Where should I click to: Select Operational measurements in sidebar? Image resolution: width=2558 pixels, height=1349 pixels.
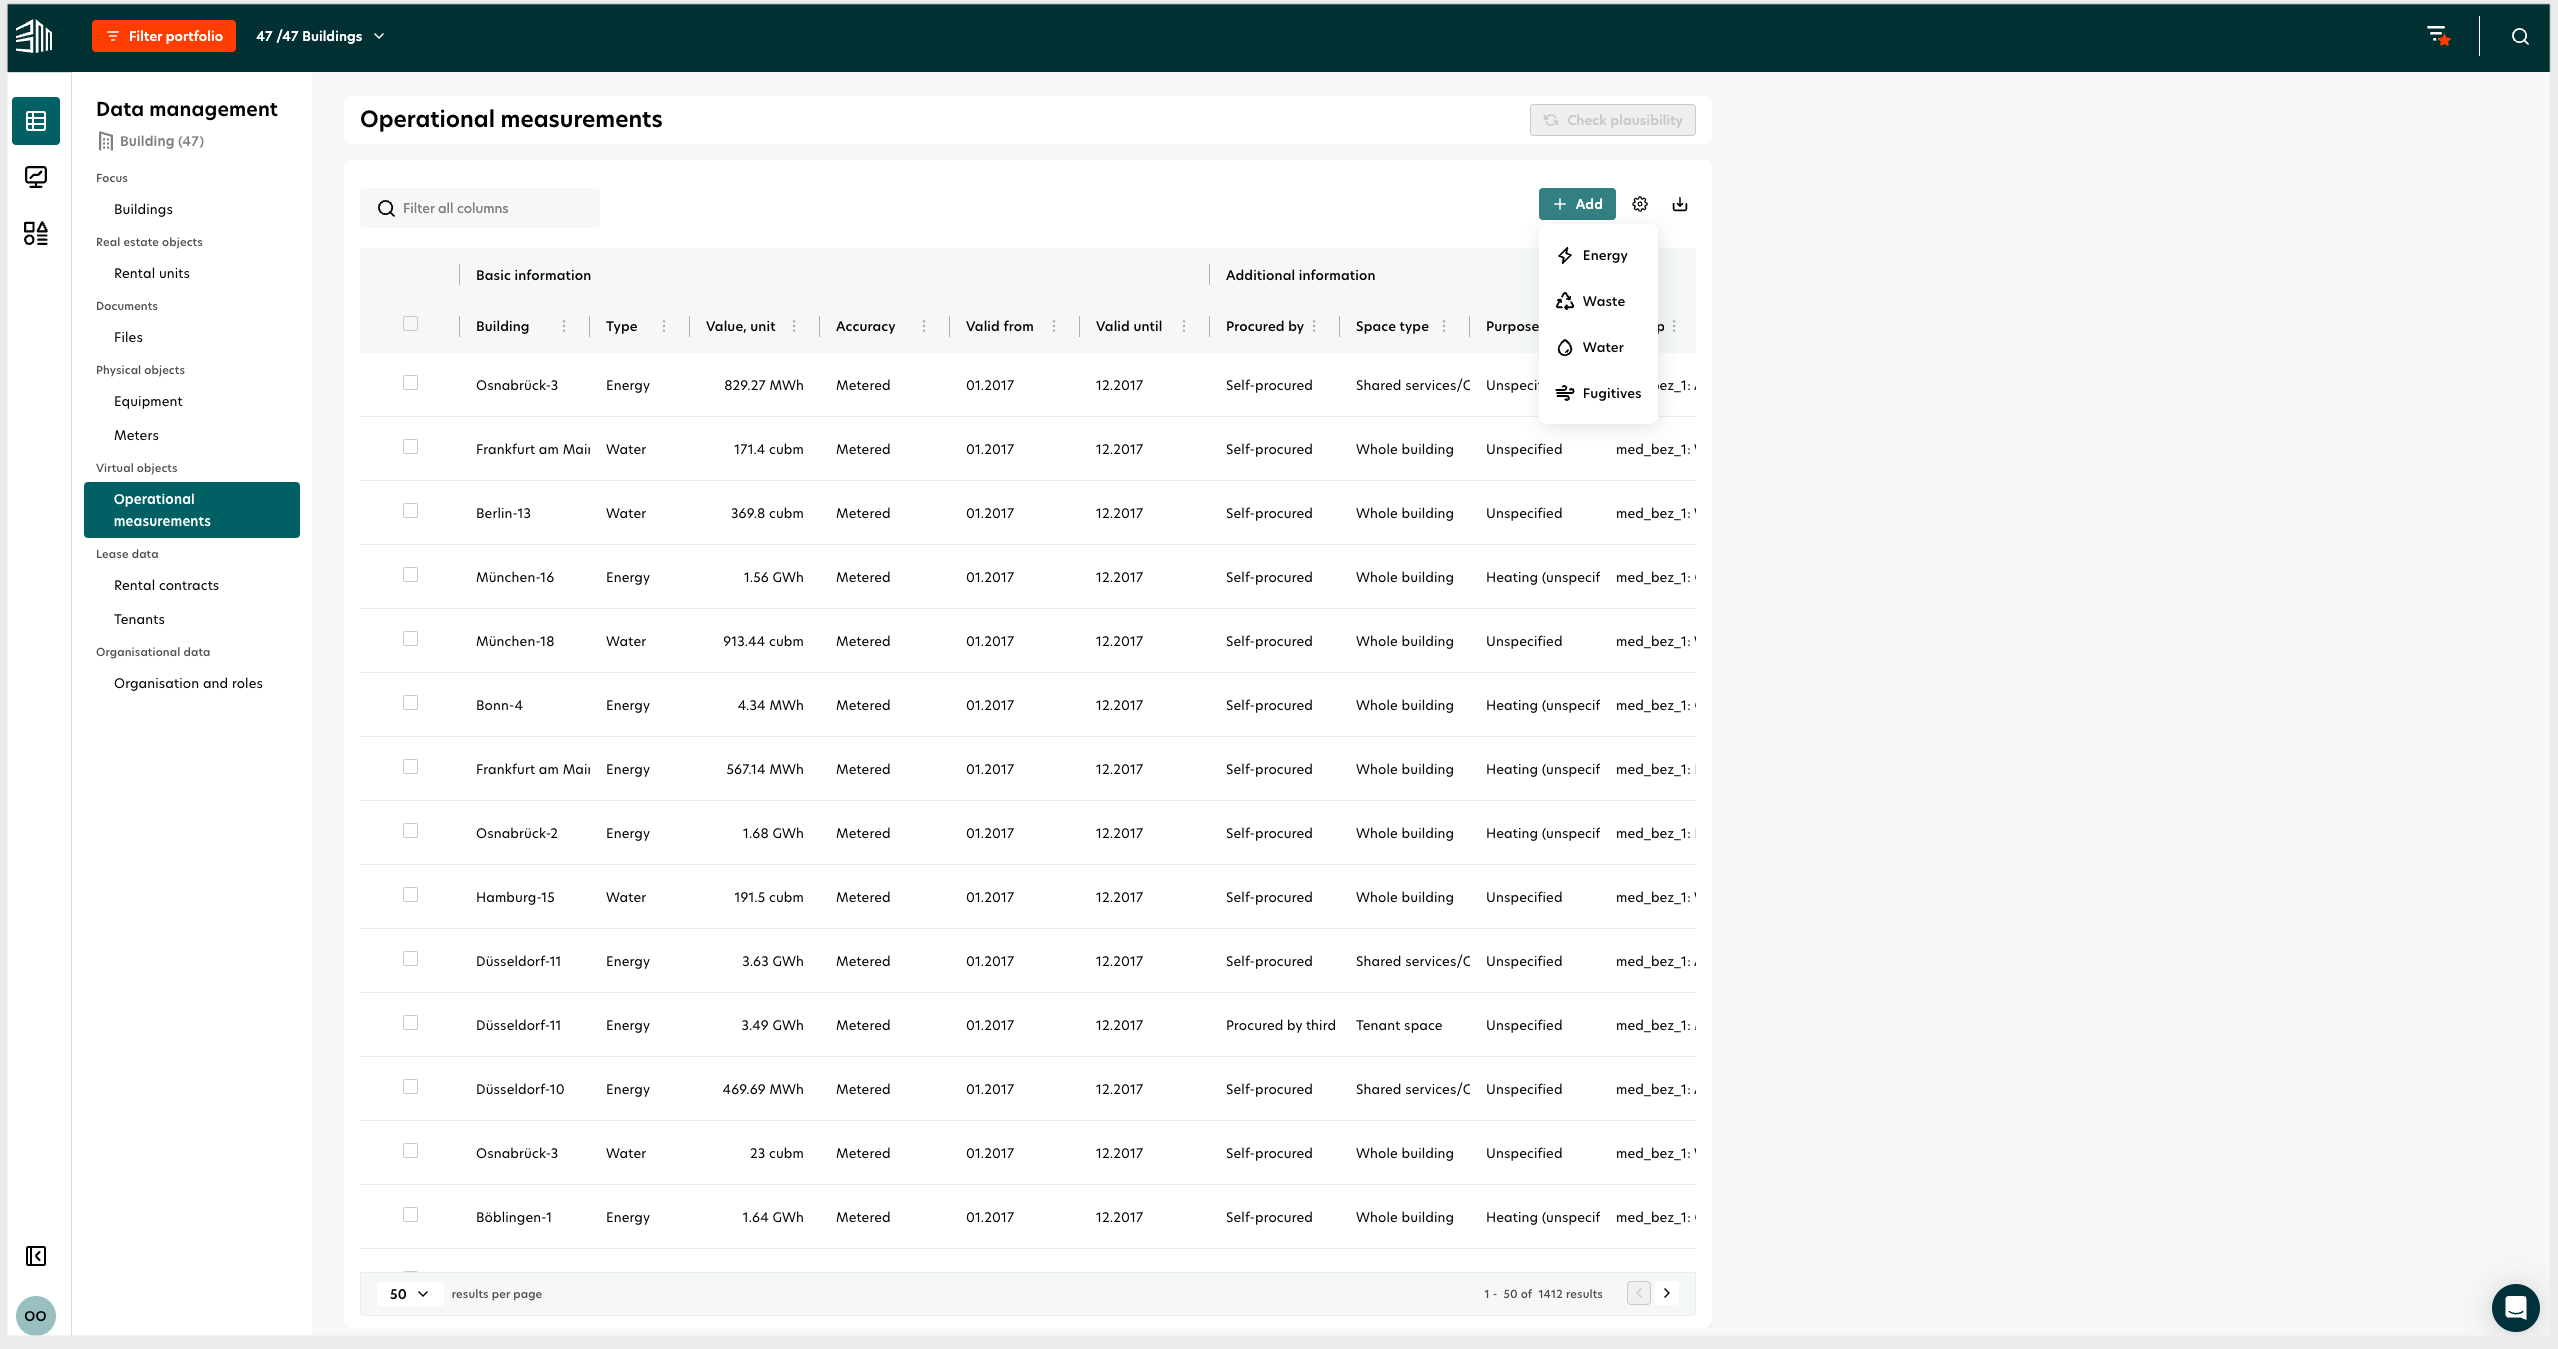tap(192, 510)
